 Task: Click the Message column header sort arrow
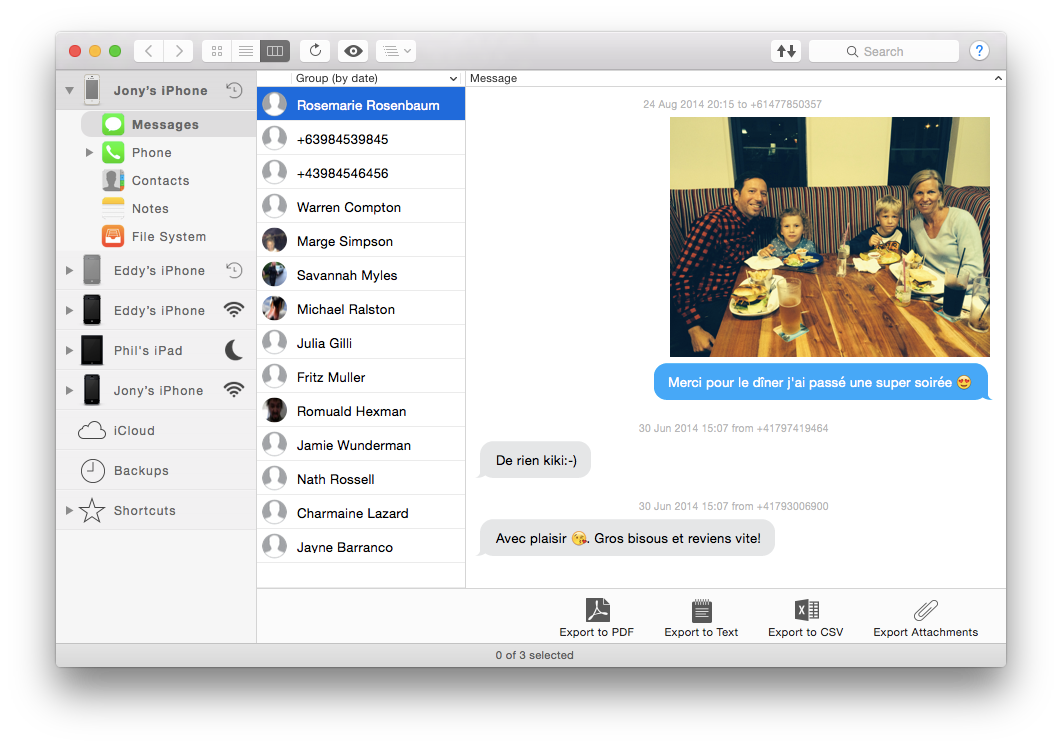pyautogui.click(x=998, y=79)
